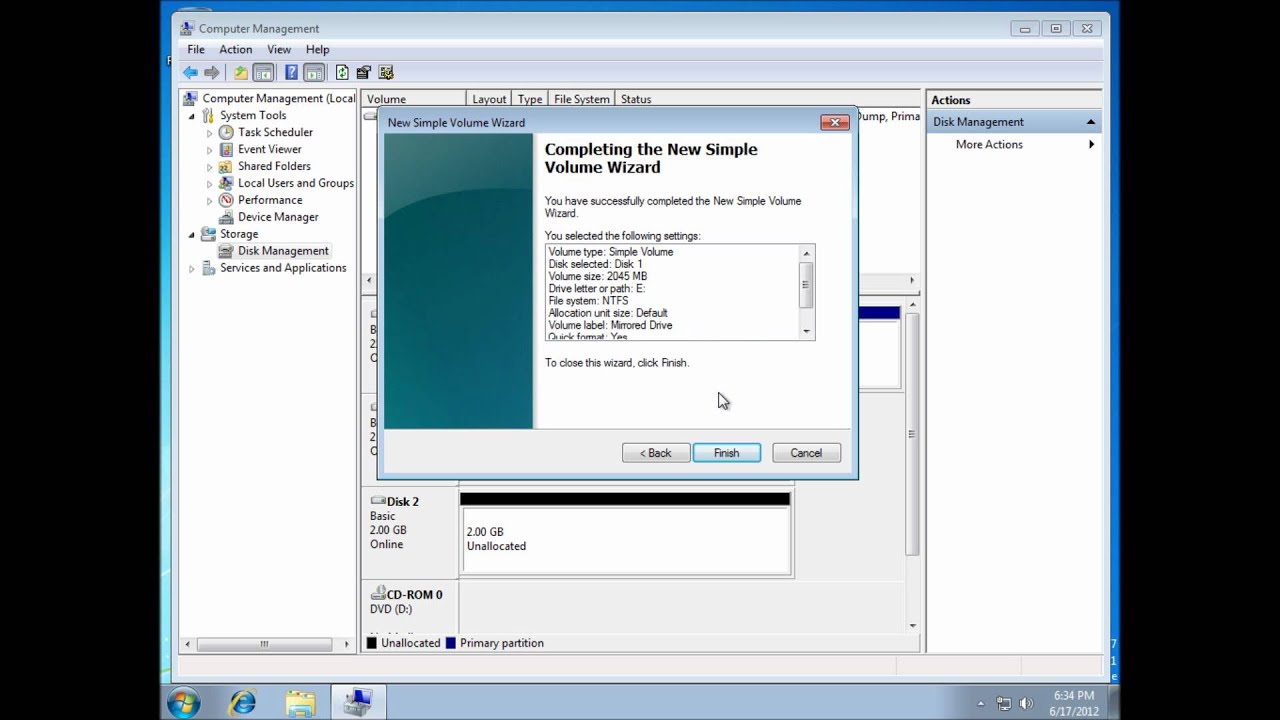Click the volume speaker tray icon

tap(1026, 704)
